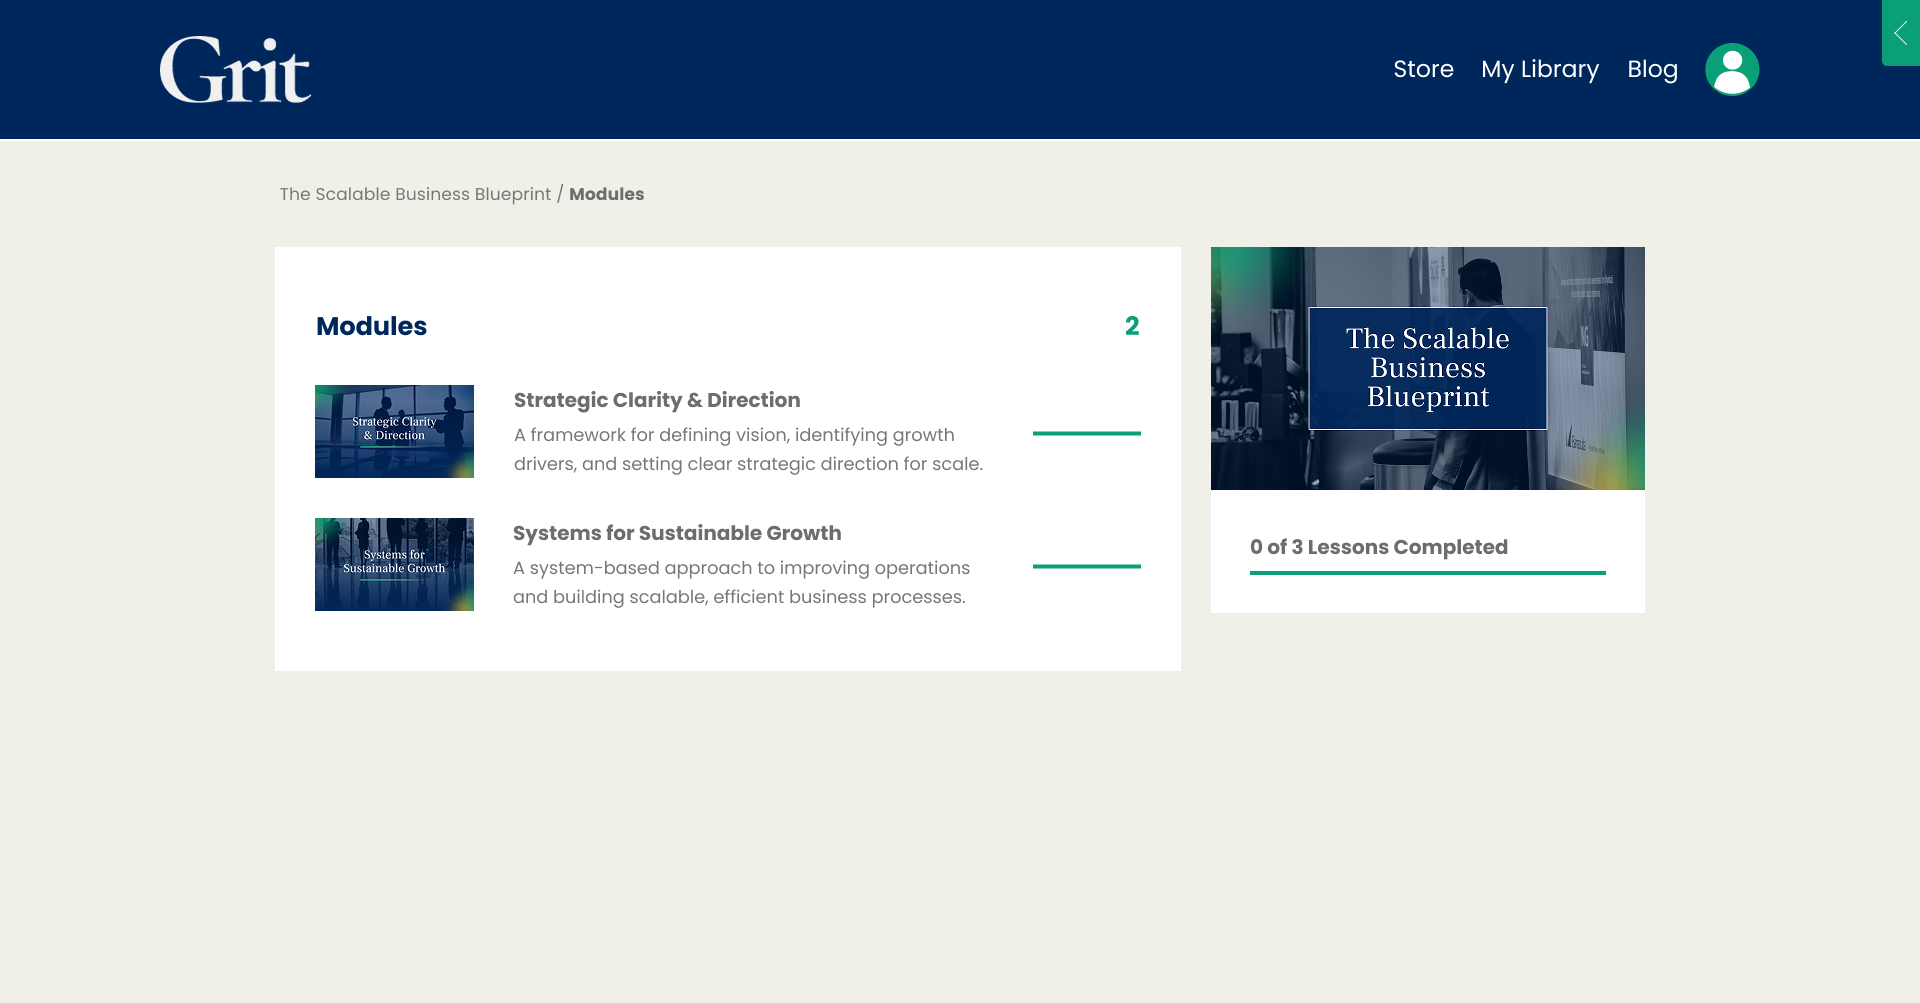
Task: Click Systems for Sustainable Growth title
Action: pyautogui.click(x=677, y=533)
